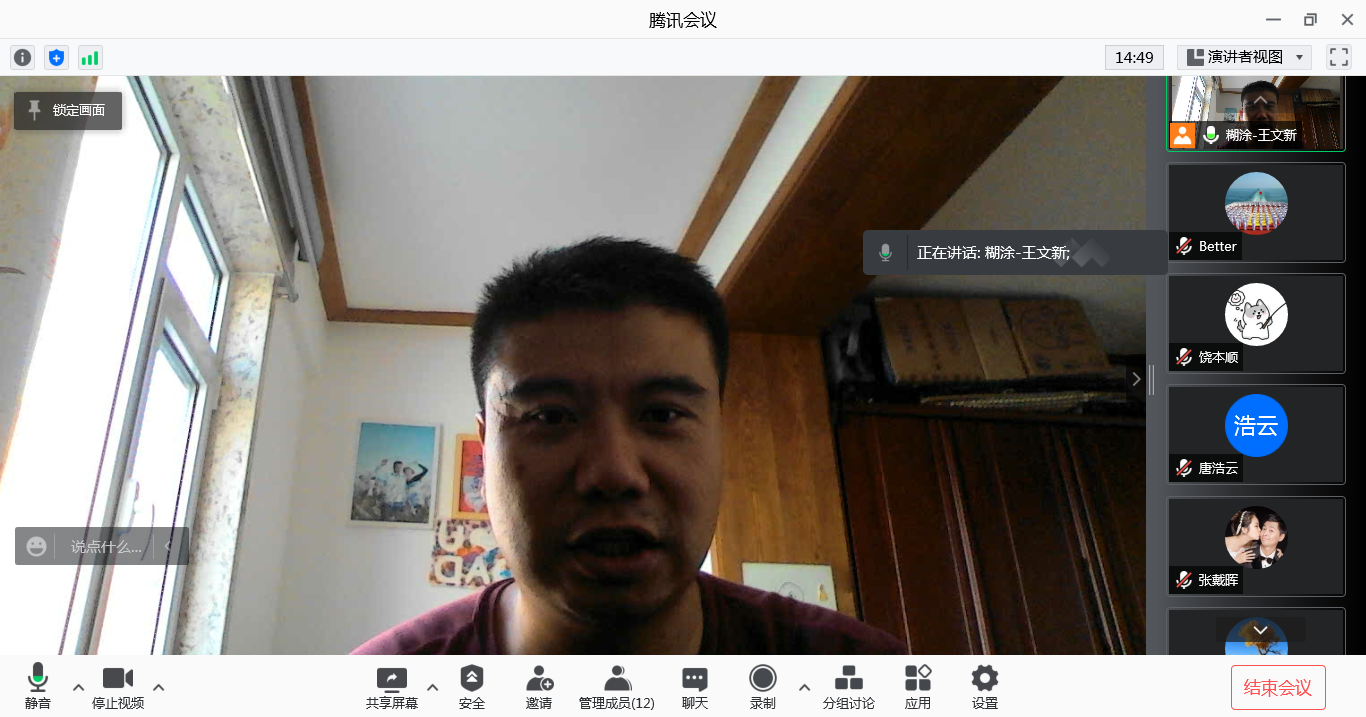Image resolution: width=1366 pixels, height=717 pixels.
Task: Open Settings (设置) gear
Action: [x=985, y=686]
